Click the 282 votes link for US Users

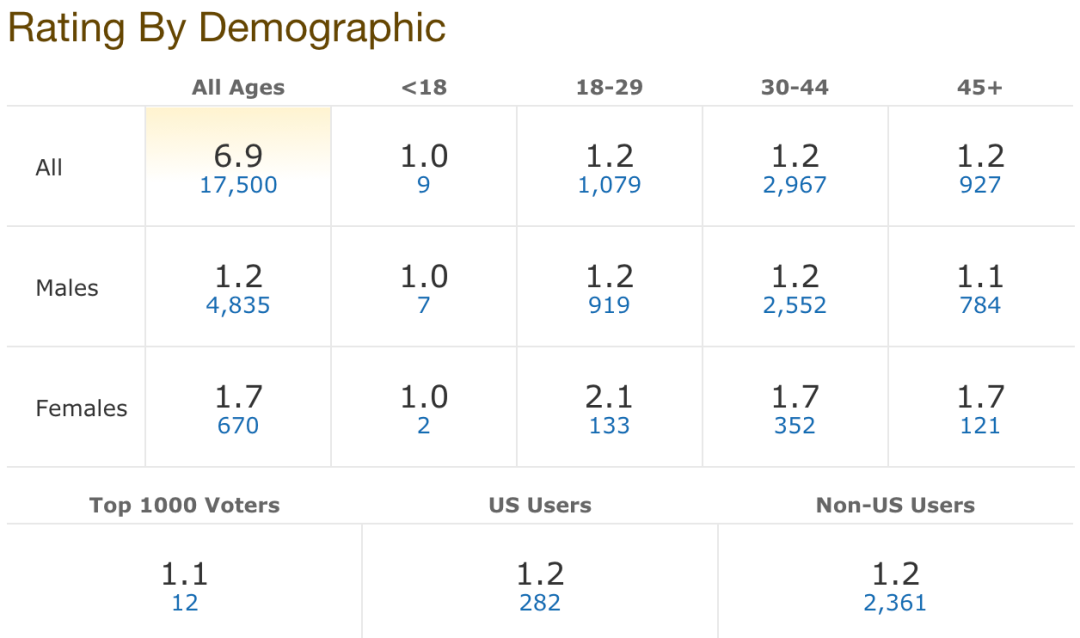point(540,603)
